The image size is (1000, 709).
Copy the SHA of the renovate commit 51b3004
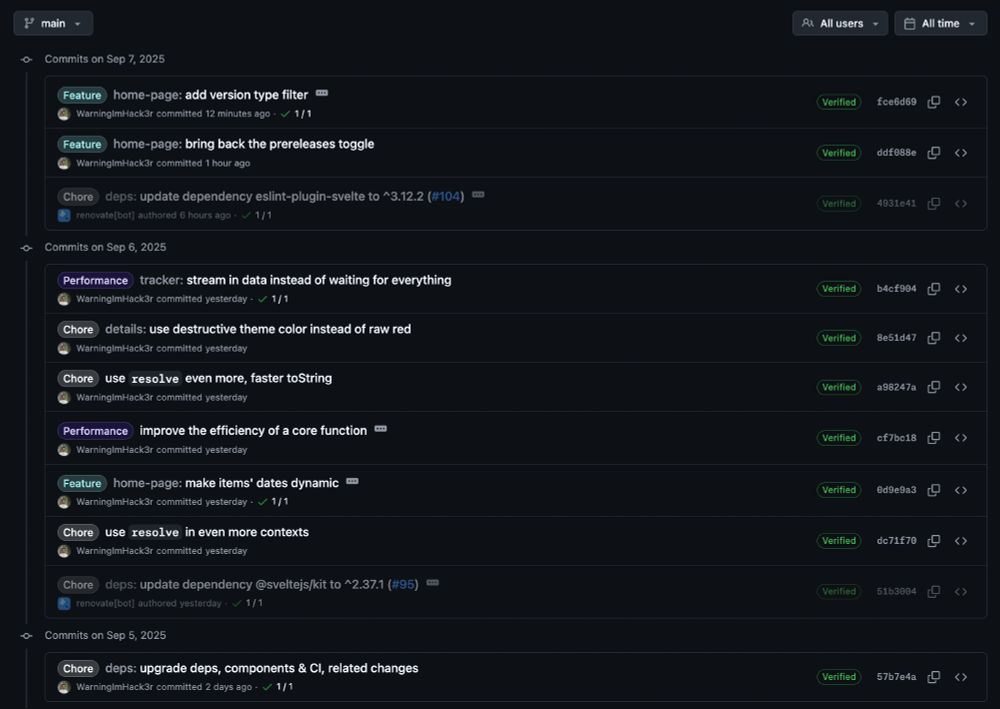[934, 591]
